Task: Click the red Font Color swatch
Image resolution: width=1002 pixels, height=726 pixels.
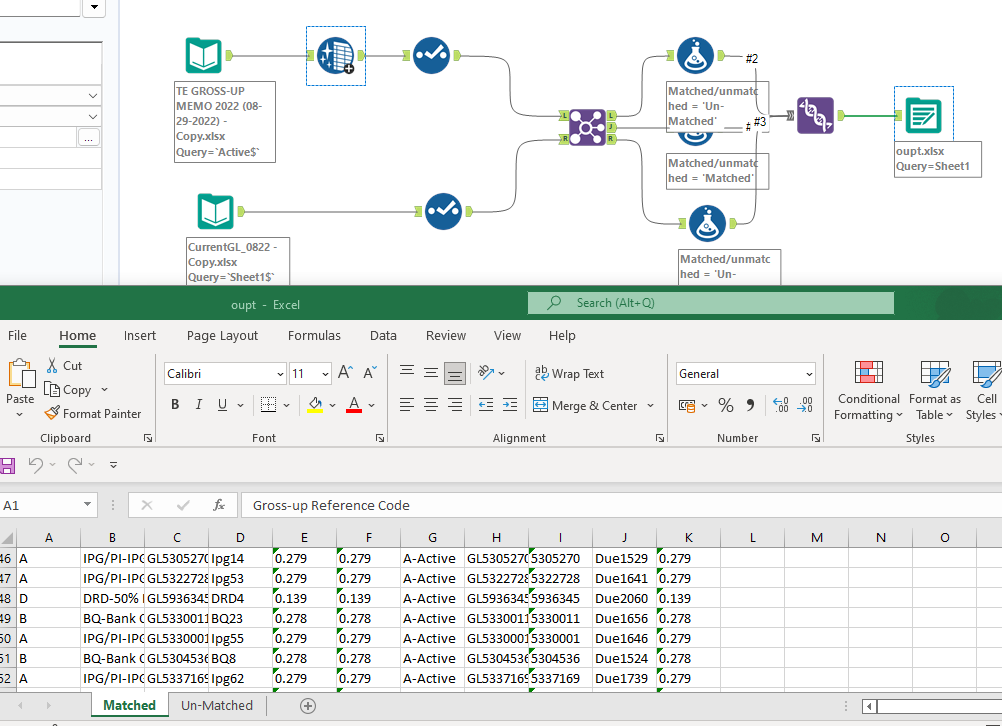Action: [x=354, y=404]
